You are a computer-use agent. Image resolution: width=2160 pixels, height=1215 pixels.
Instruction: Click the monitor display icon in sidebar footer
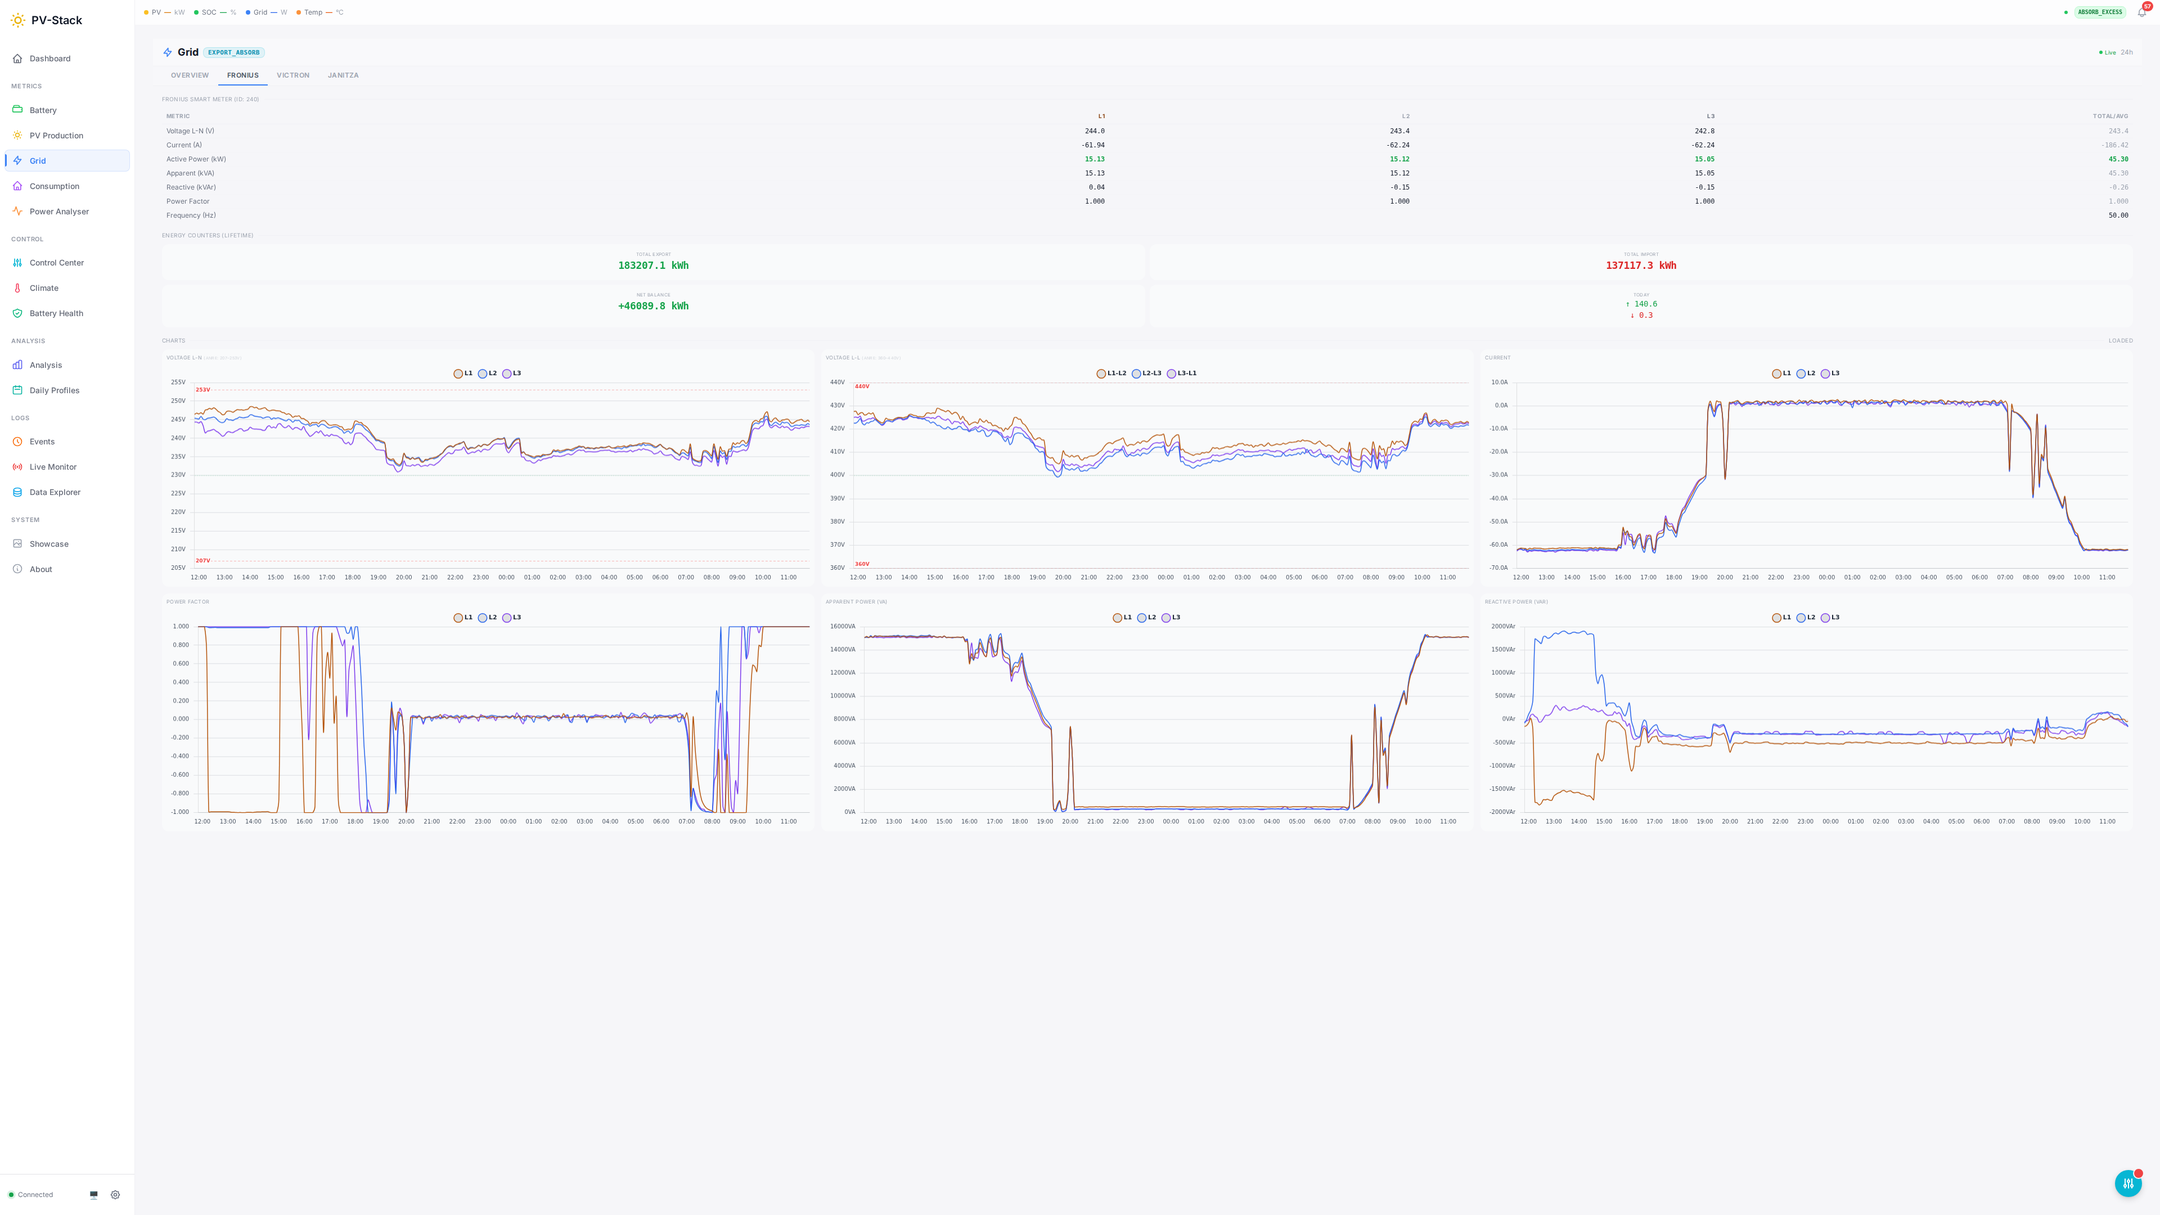click(x=94, y=1194)
